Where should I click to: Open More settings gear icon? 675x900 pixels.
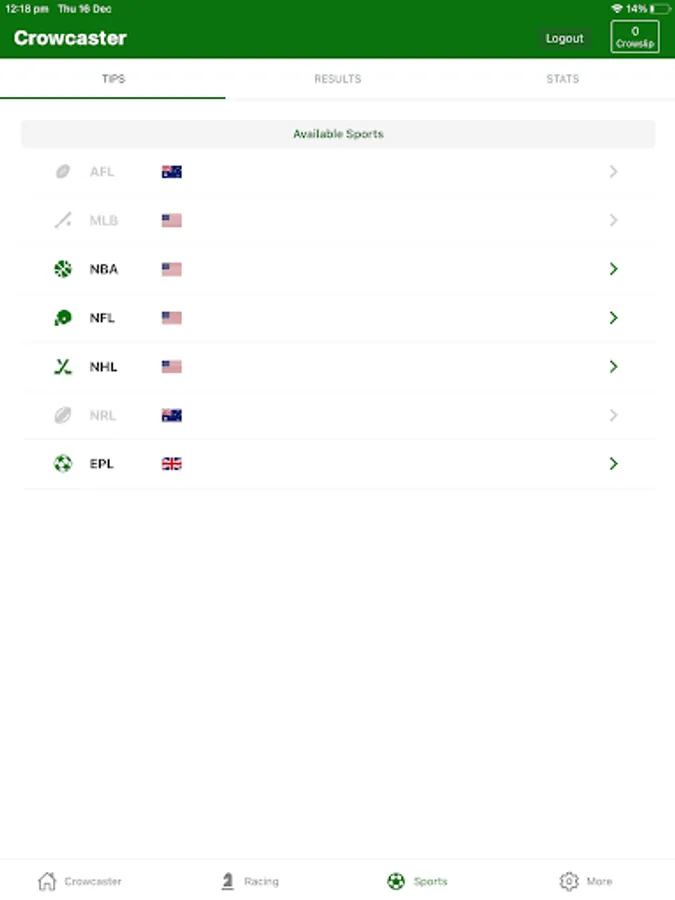(569, 881)
